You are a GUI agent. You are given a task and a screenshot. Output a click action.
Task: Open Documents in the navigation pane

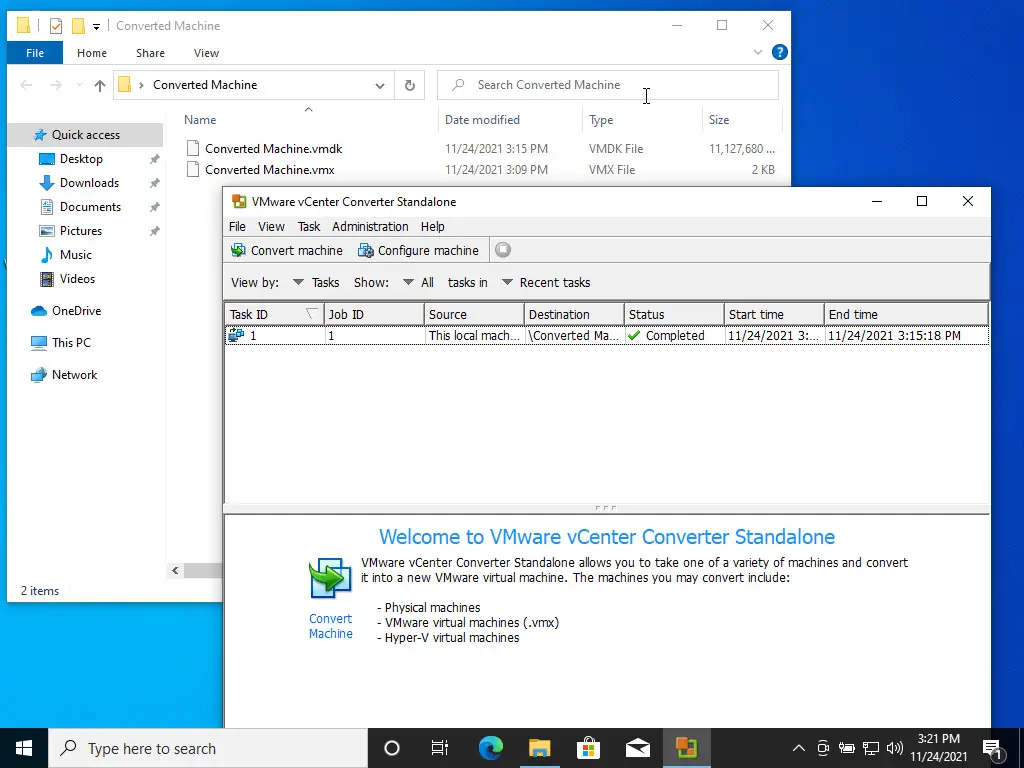tap(90, 207)
